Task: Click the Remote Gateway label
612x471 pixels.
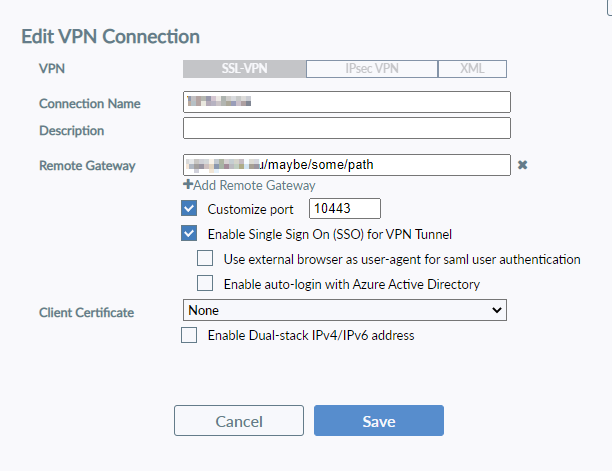Action: coord(87,166)
